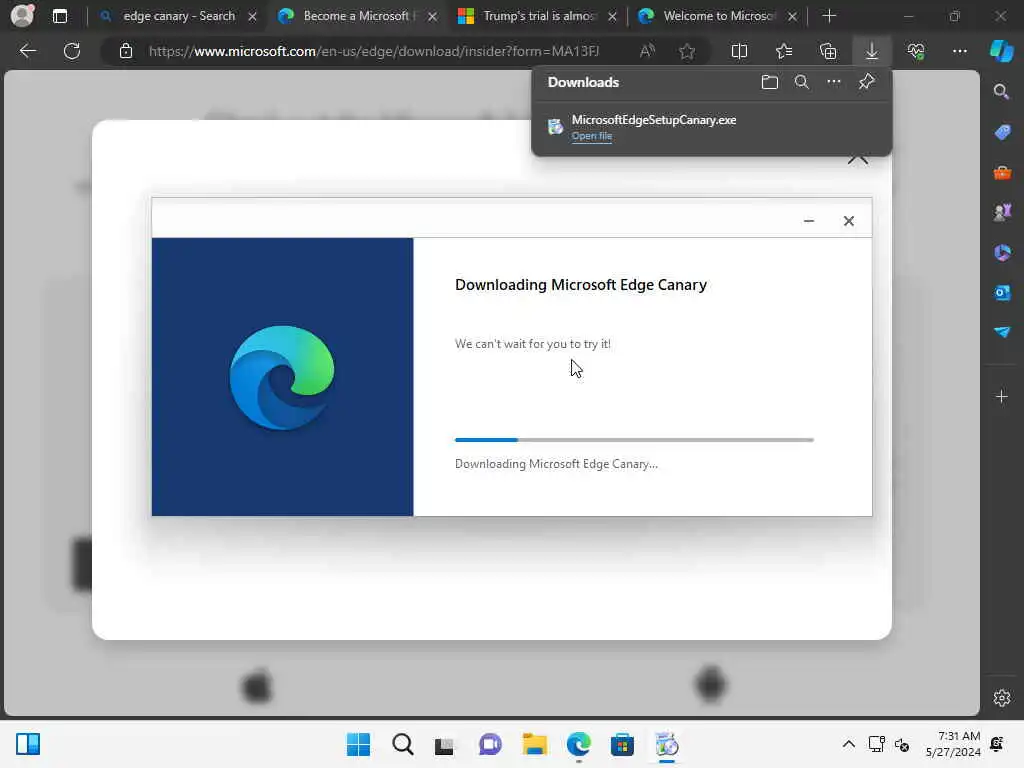Open Microsoft 365 sidebar icon
Image resolution: width=1024 pixels, height=768 pixels.
click(1002, 253)
